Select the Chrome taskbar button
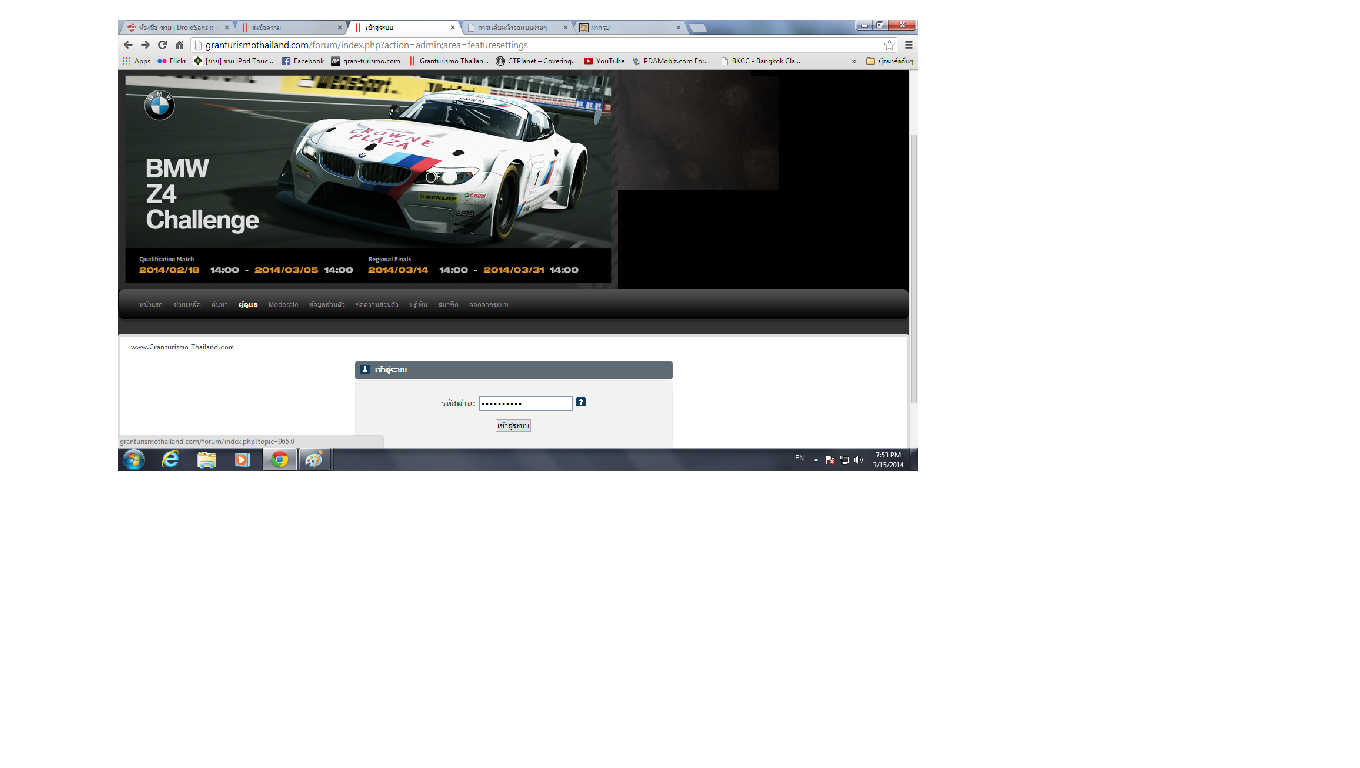Image resolution: width=1360 pixels, height=768 pixels. pyautogui.click(x=279, y=459)
